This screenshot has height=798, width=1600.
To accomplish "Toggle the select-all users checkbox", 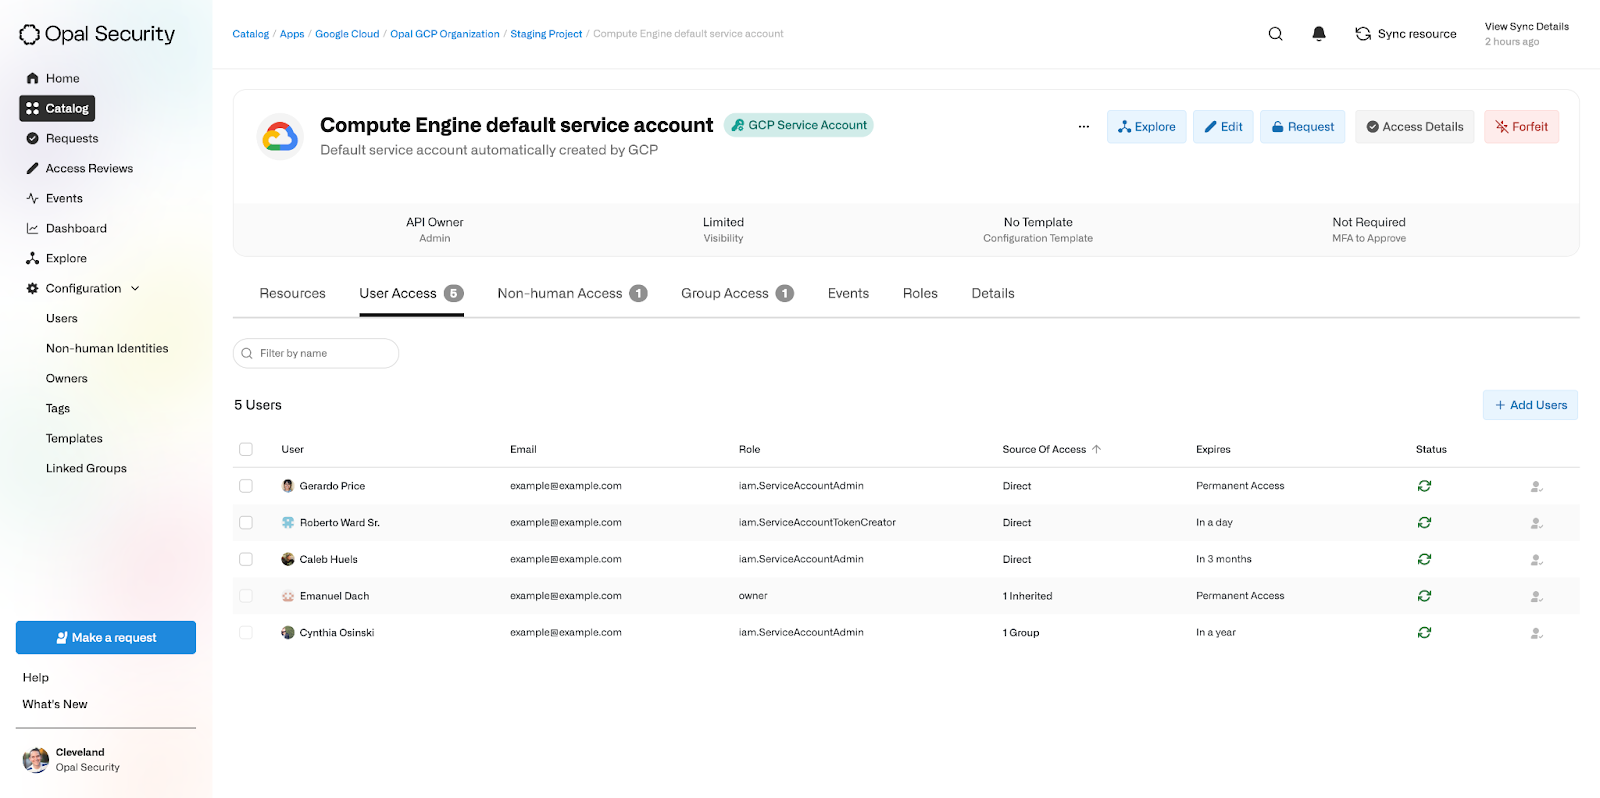I will point(246,449).
